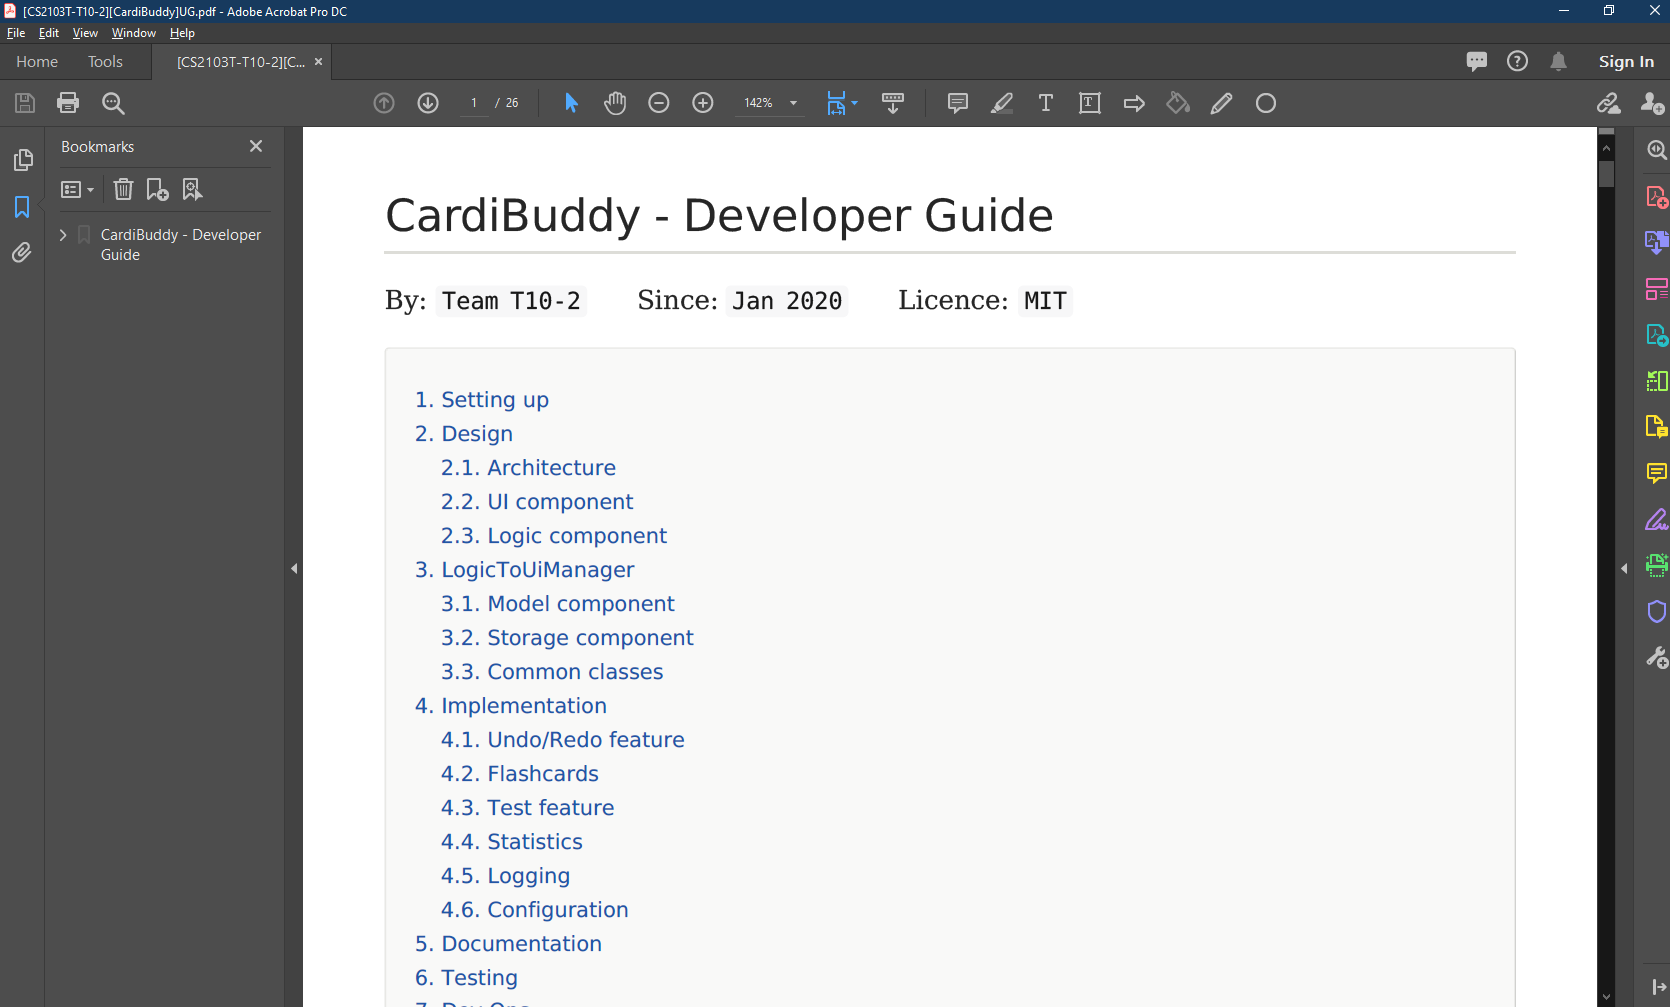
Task: Open the Page Thumbnails panel
Action: click(x=22, y=160)
